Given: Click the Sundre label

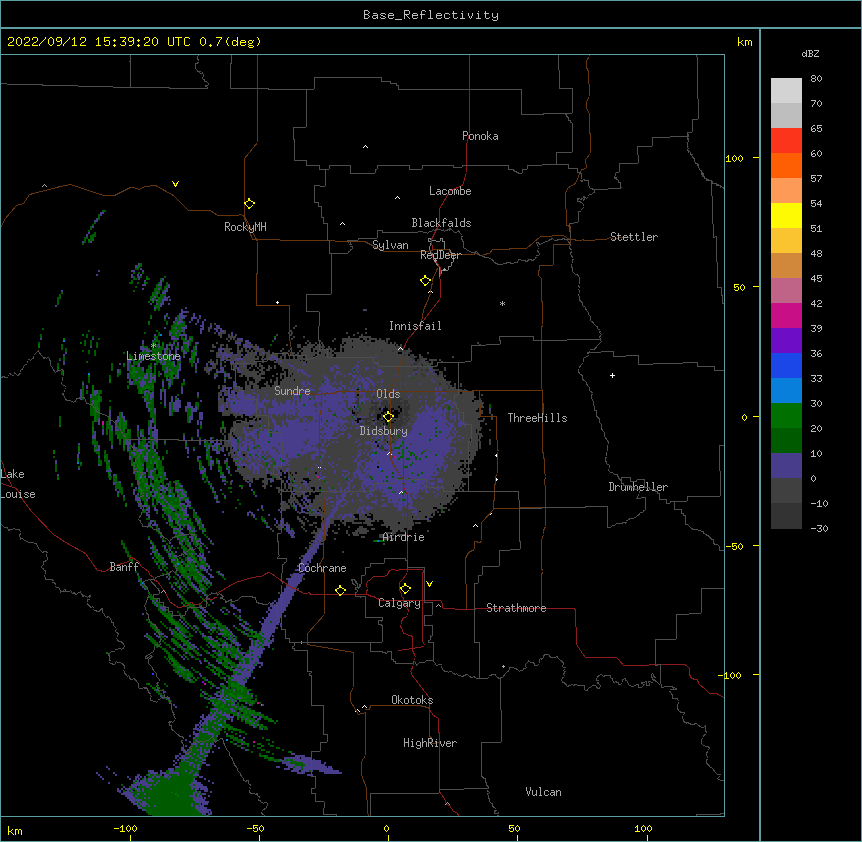Looking at the screenshot, I should tap(292, 391).
